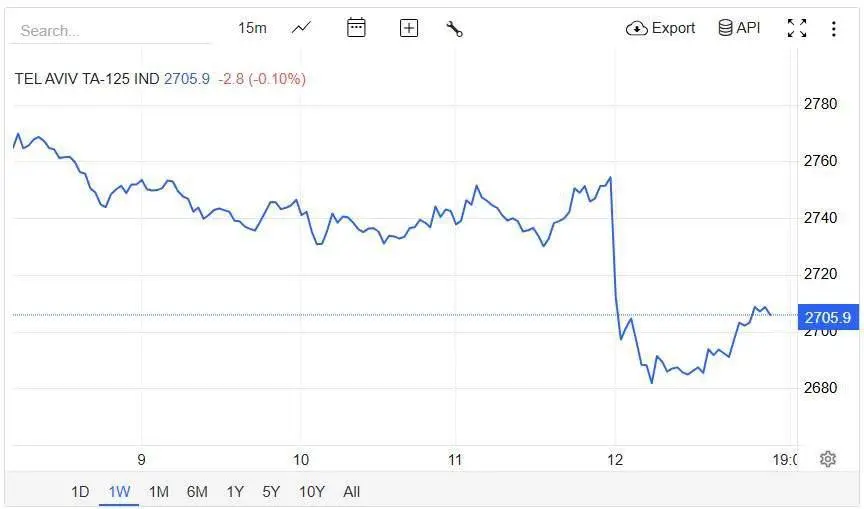Switch to the 6M range
This screenshot has height=509, width=864.
[x=197, y=491]
